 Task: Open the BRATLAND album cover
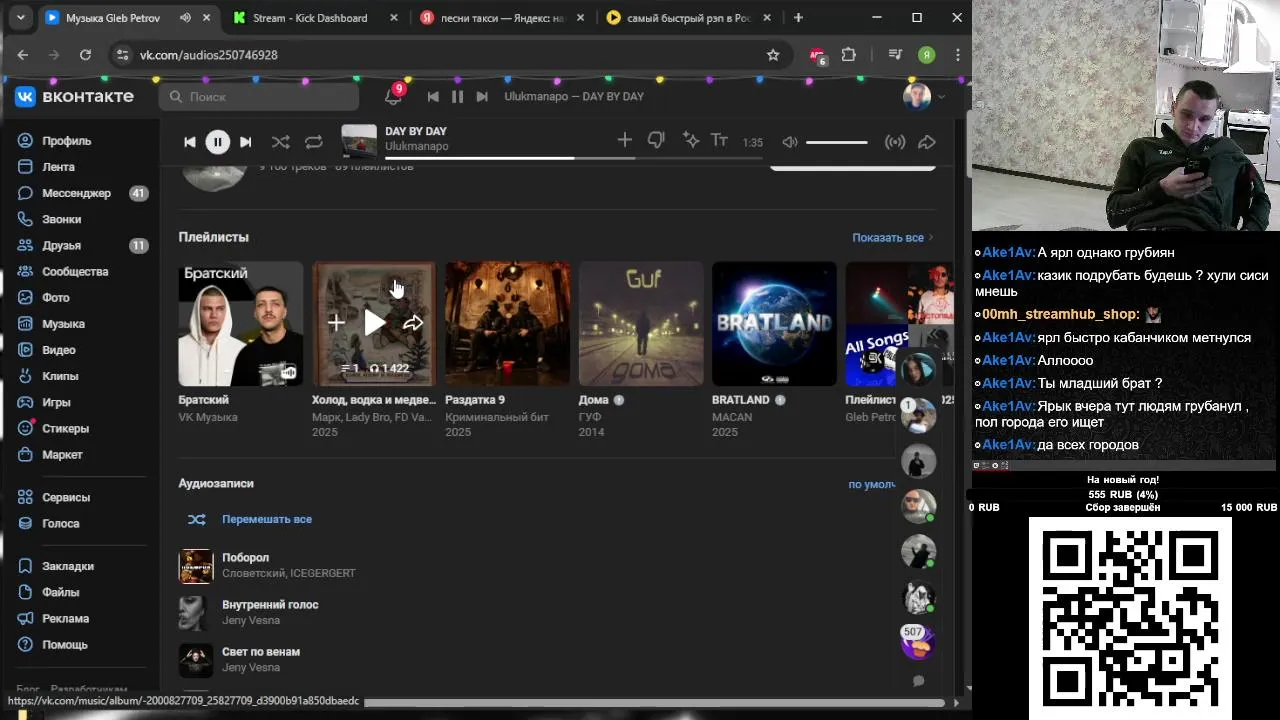point(774,324)
